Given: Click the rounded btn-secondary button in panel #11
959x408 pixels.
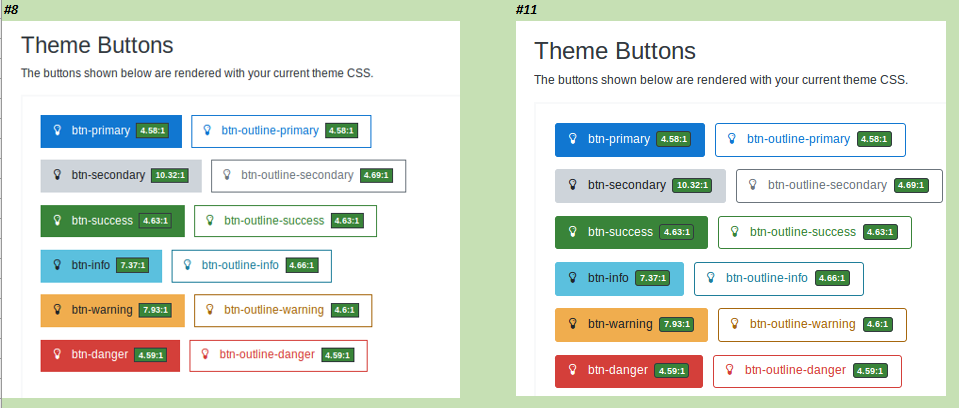Looking at the screenshot, I should [640, 185].
